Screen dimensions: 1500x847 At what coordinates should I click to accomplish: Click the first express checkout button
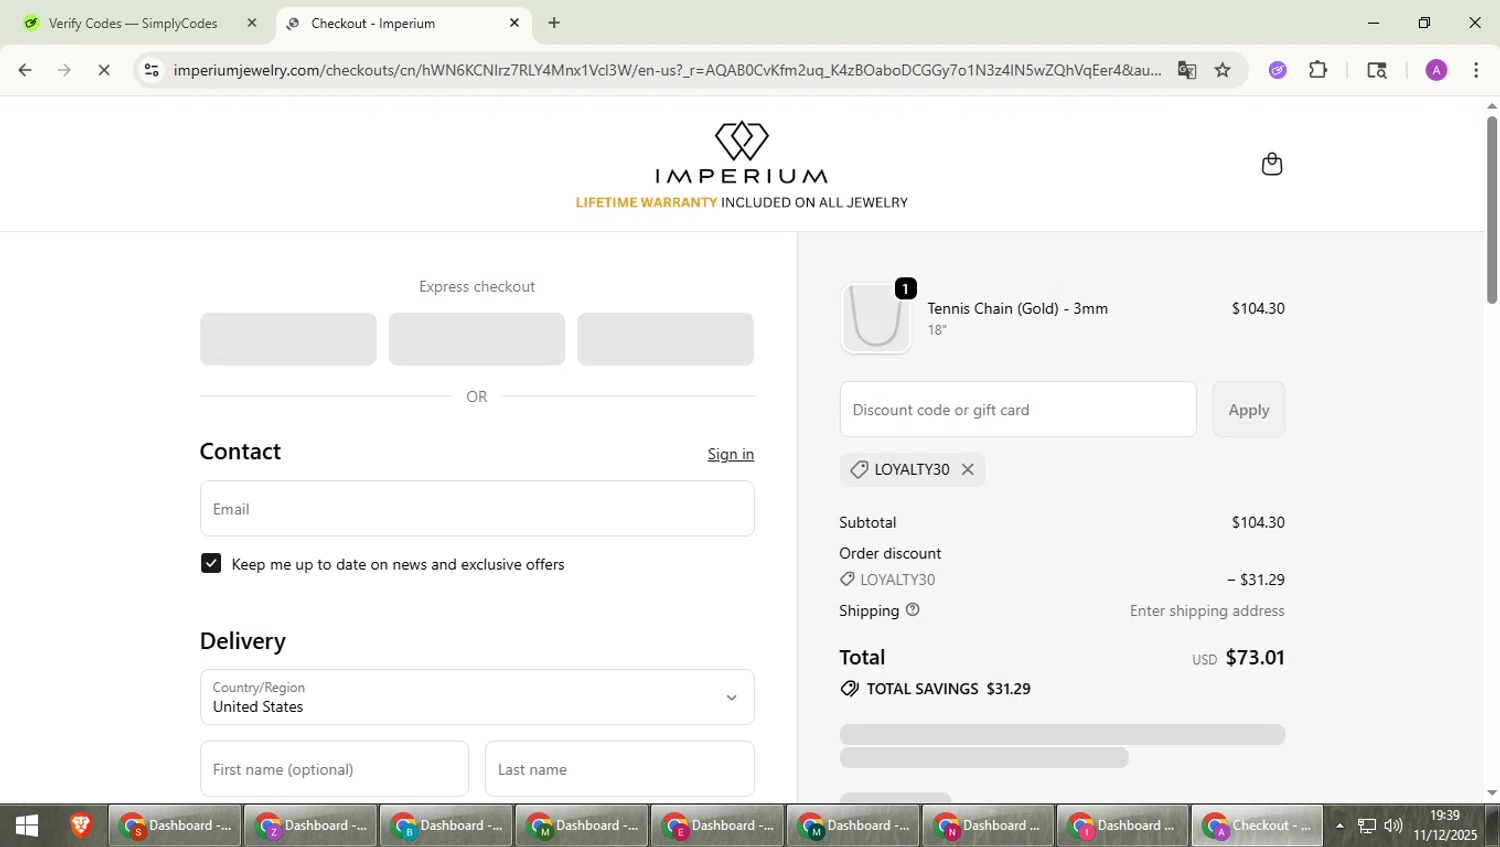click(288, 339)
